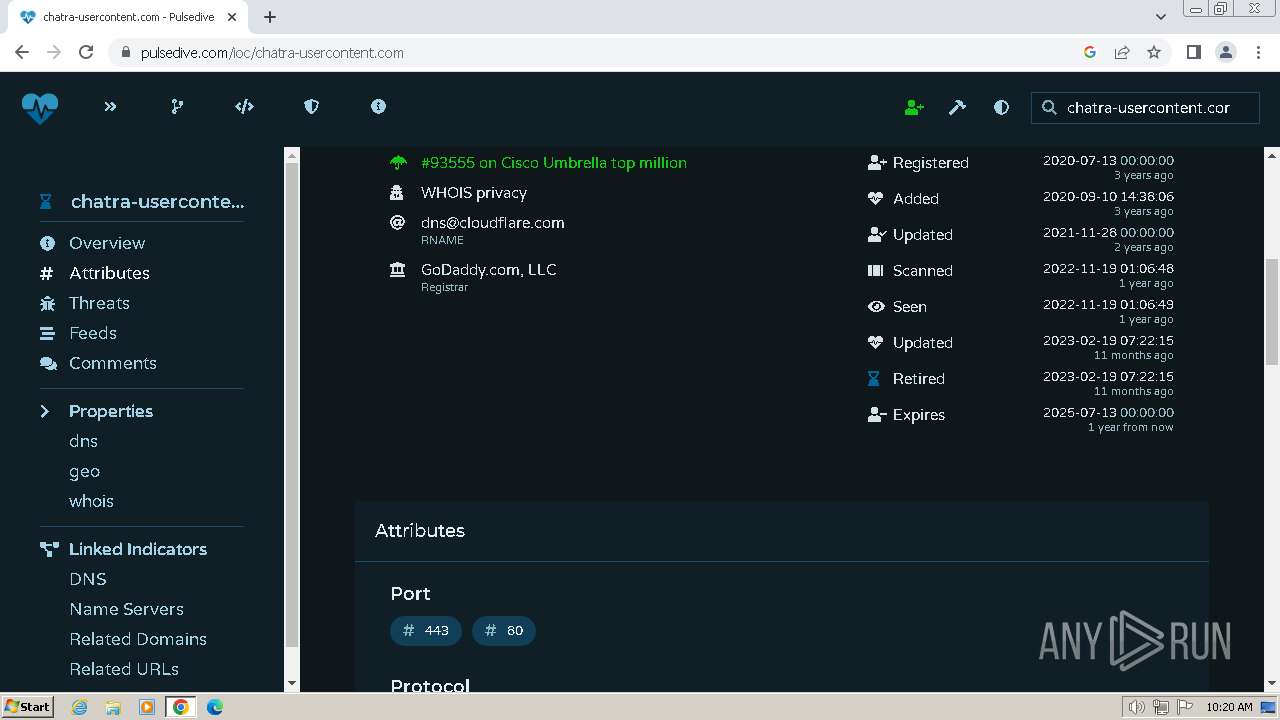
Task: Click the Retired hourglass icon
Action: [x=874, y=378]
